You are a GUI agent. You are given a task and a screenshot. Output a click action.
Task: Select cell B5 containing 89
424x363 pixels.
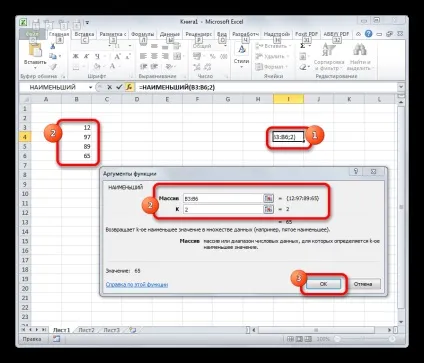[x=76, y=146]
